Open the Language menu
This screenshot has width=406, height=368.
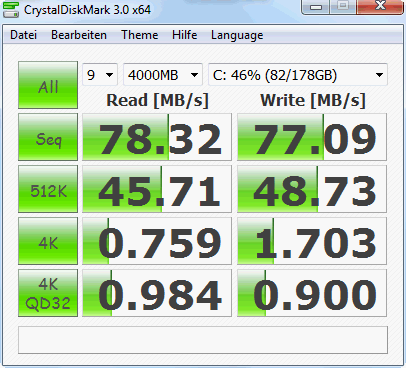point(237,35)
